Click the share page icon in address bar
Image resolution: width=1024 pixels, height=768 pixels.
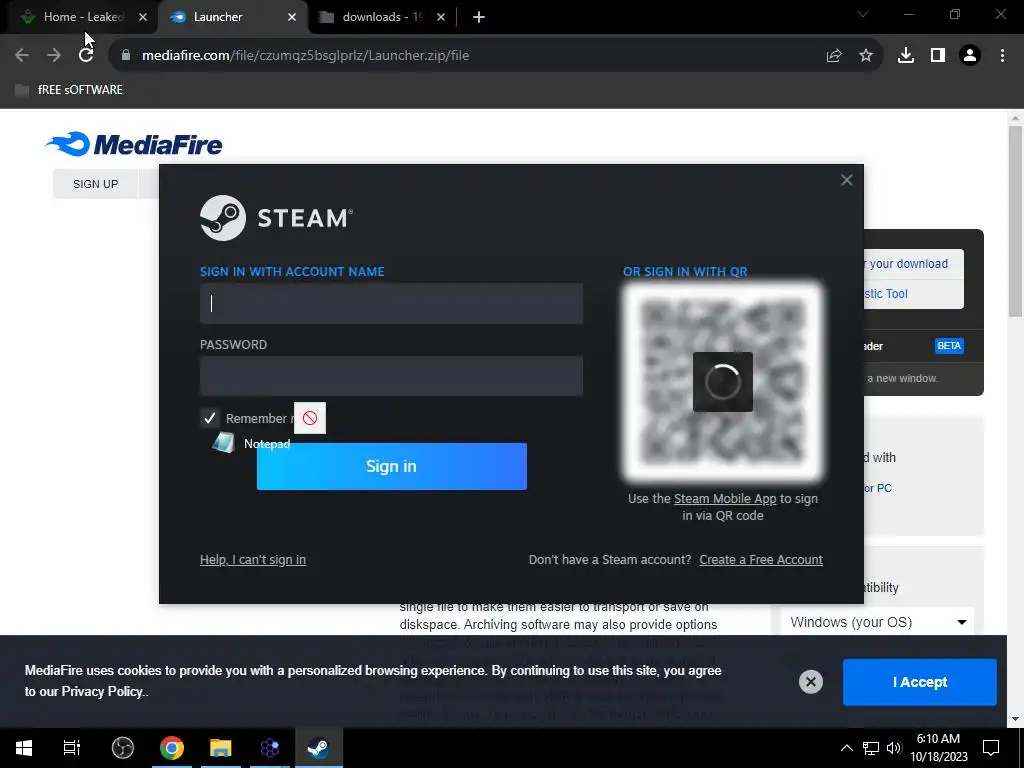tap(834, 56)
